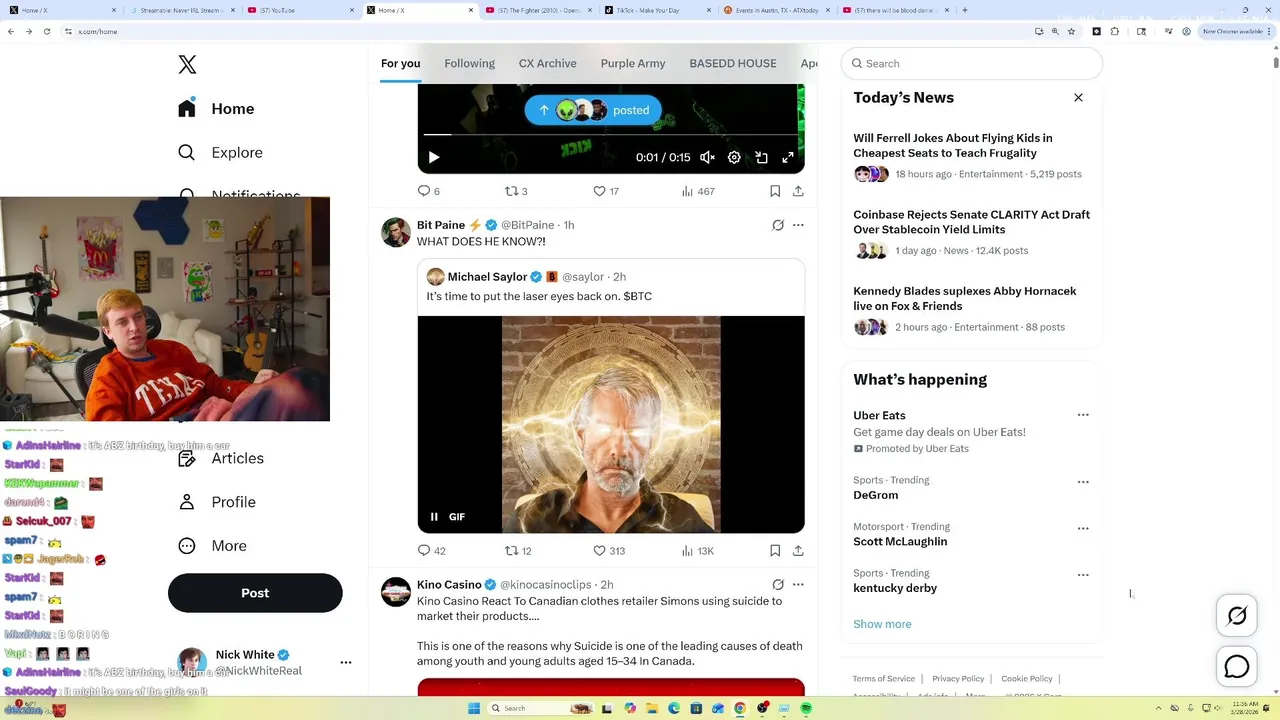This screenshot has width=1280, height=720.
Task: Switch to the CX Archive tab
Action: pyautogui.click(x=547, y=63)
